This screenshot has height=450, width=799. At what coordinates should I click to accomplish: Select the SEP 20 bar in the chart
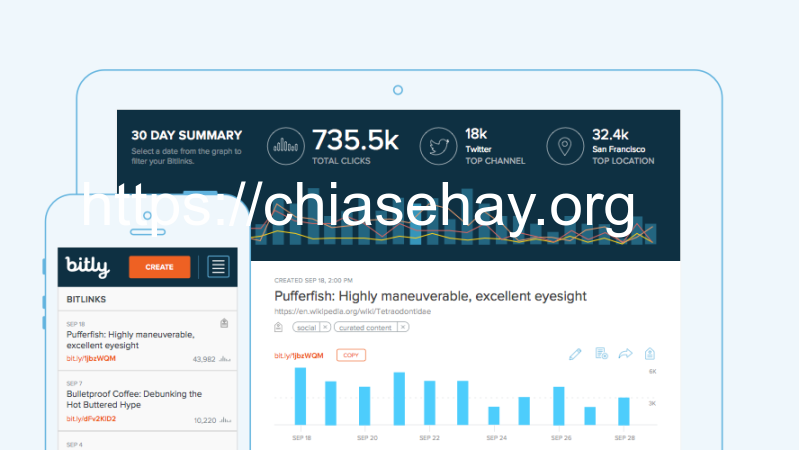[364, 406]
